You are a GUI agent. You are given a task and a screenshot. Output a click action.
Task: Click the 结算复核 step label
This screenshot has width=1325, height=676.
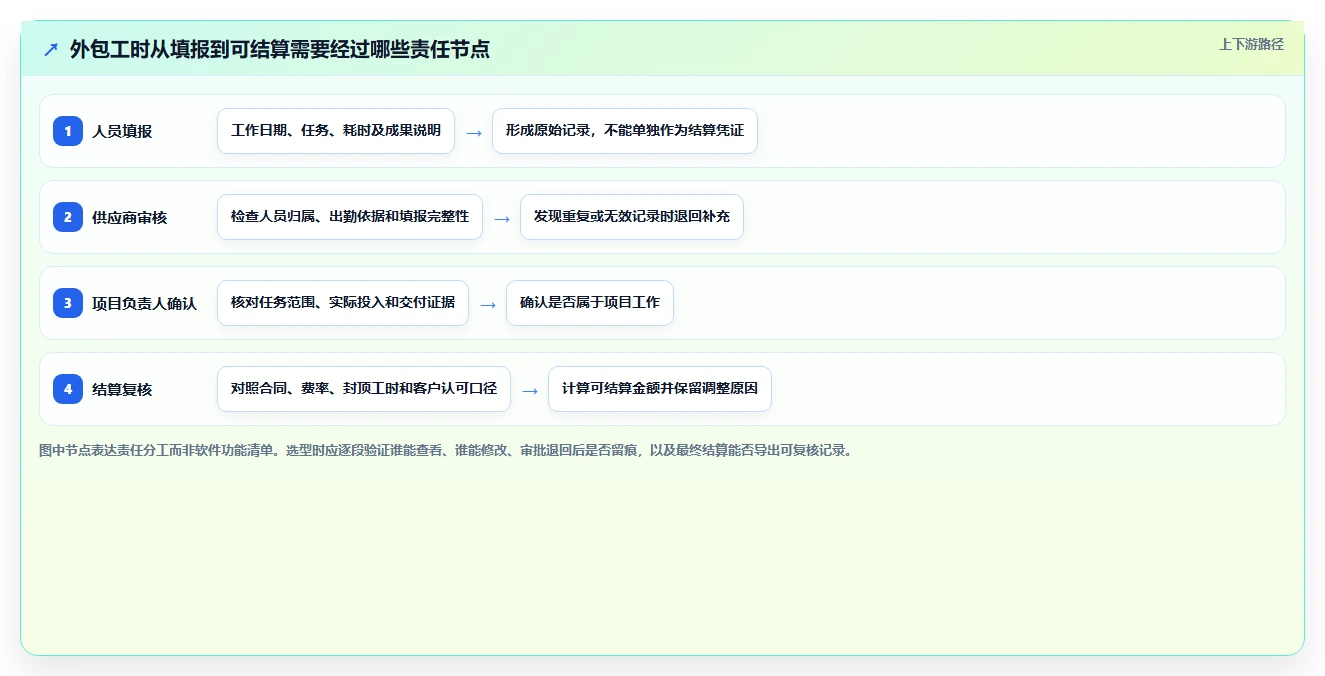122,389
